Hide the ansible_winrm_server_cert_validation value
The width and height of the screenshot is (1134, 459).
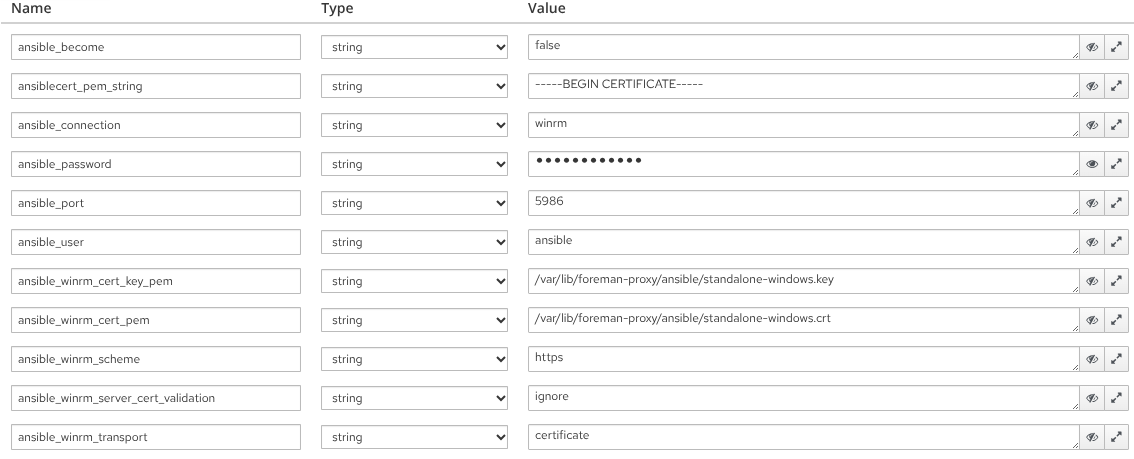pyautogui.click(x=1092, y=398)
